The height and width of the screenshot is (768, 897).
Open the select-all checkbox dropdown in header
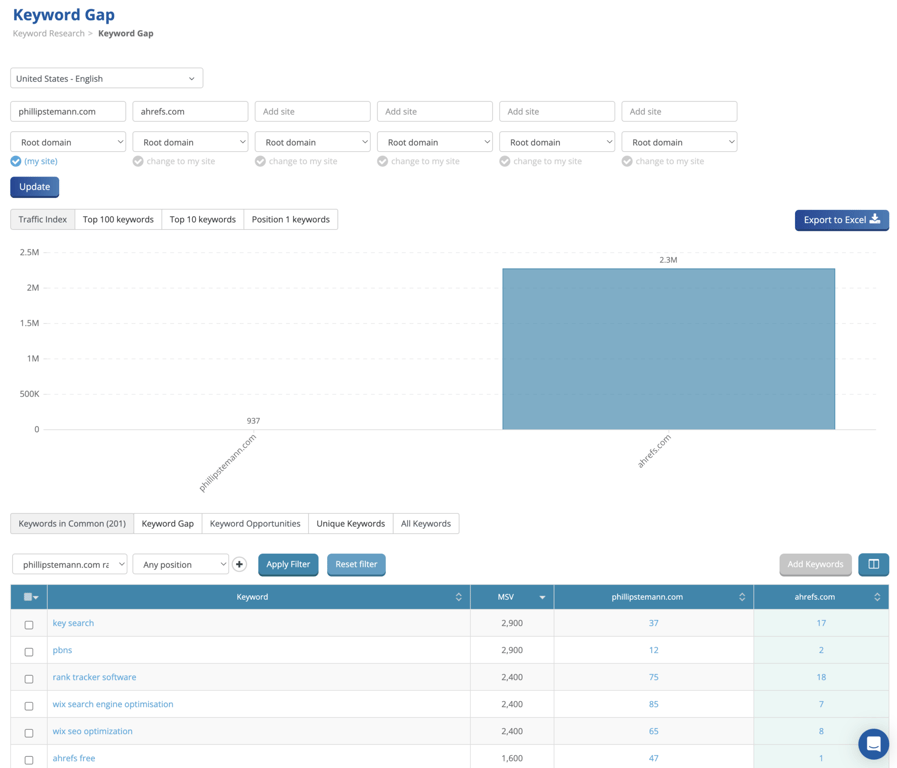tap(31, 597)
